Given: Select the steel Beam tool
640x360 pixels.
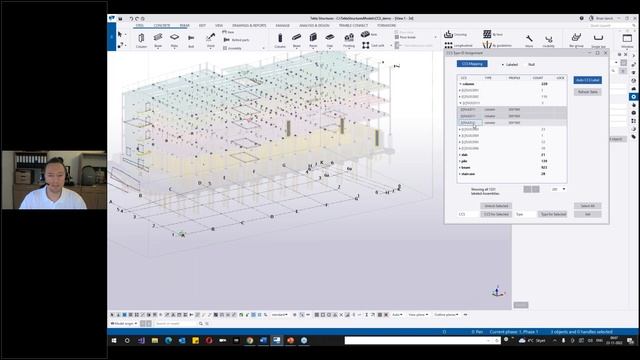Looking at the screenshot, I should coord(158,40).
